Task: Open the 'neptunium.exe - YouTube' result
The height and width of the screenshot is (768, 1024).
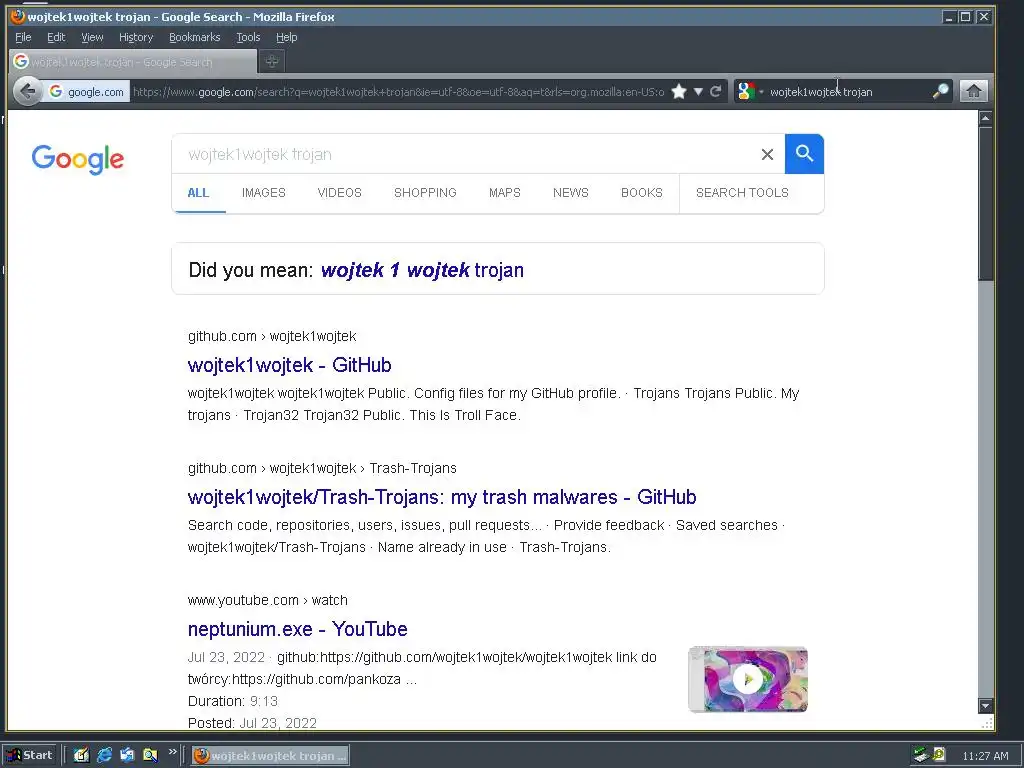Action: point(297,629)
